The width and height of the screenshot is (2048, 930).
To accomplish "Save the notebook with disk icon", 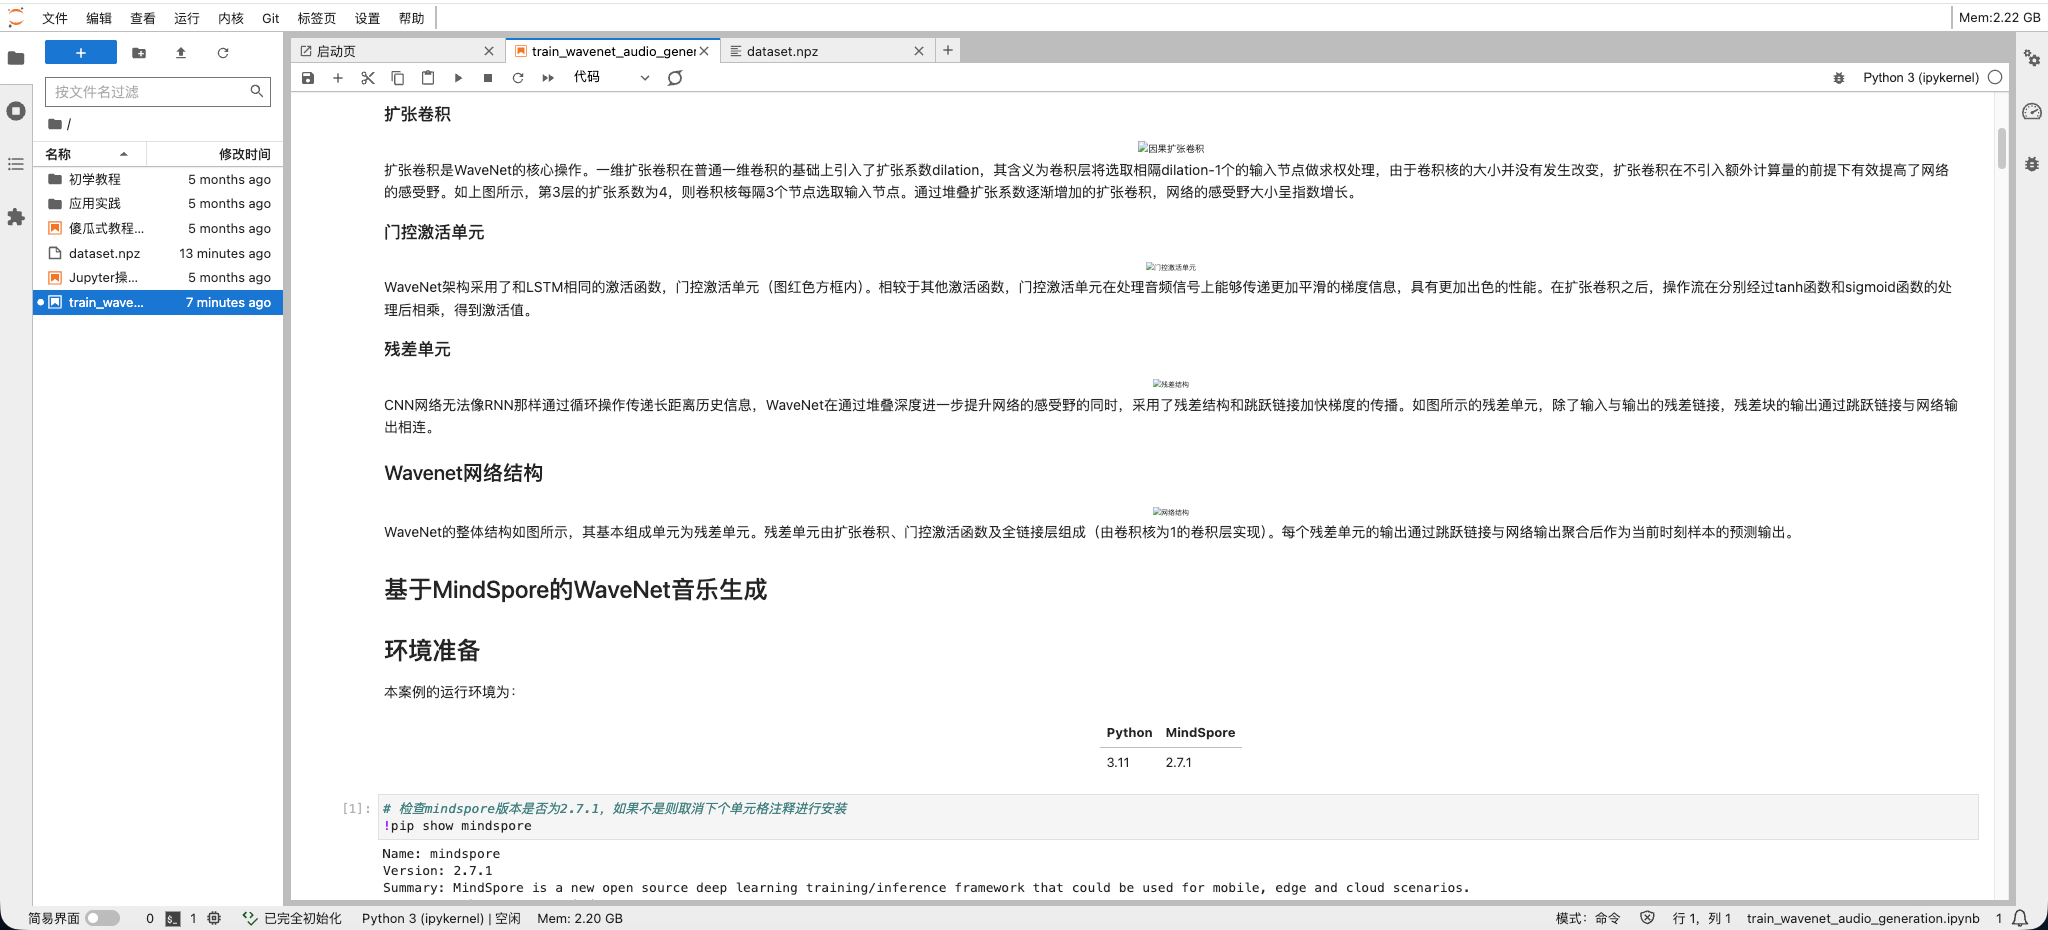I will 308,78.
